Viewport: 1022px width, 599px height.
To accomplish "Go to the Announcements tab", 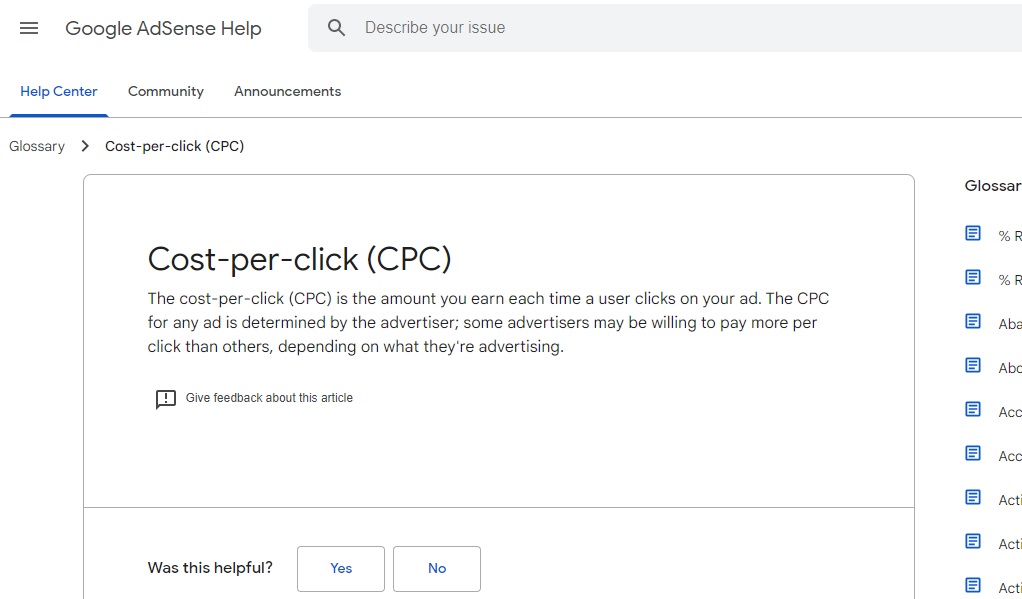I will (x=287, y=91).
